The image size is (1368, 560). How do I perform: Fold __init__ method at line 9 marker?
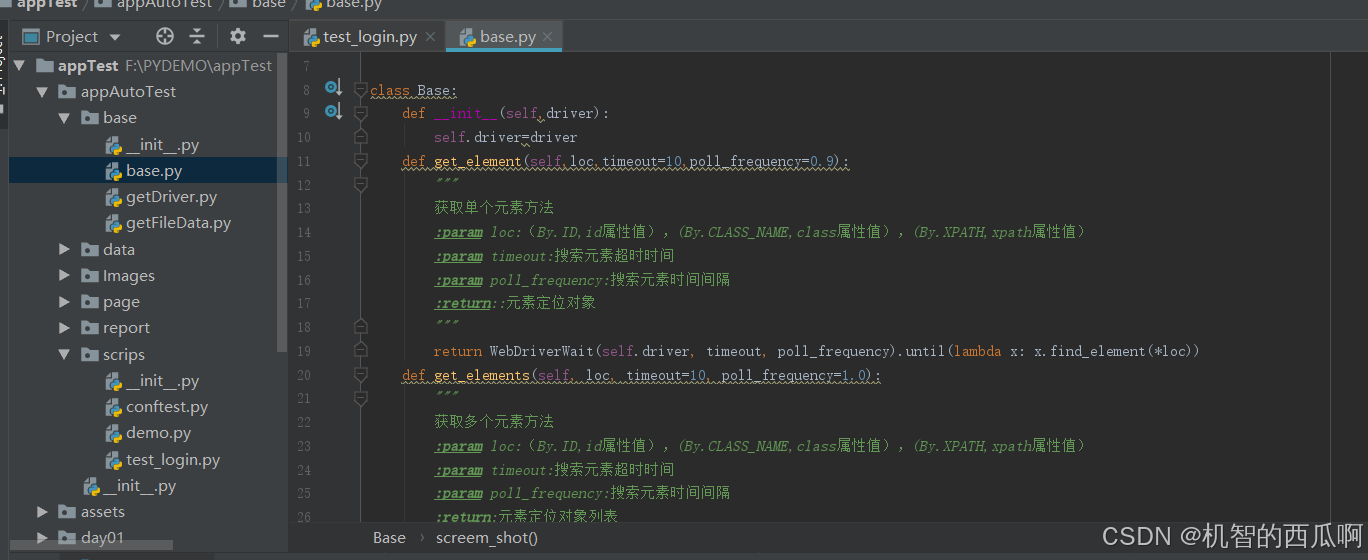point(361,113)
